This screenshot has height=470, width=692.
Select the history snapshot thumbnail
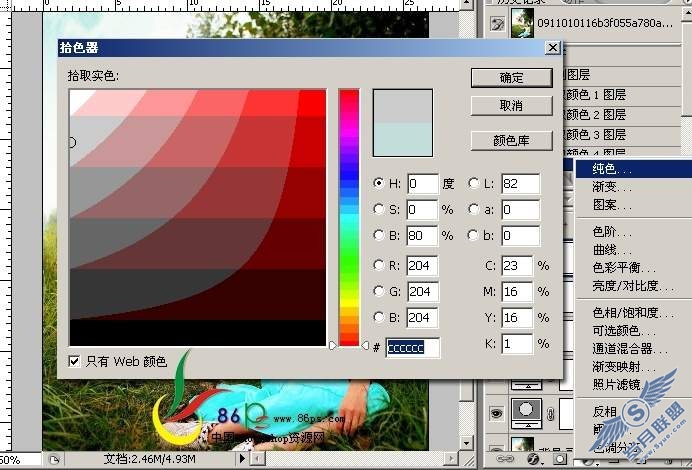tap(522, 23)
